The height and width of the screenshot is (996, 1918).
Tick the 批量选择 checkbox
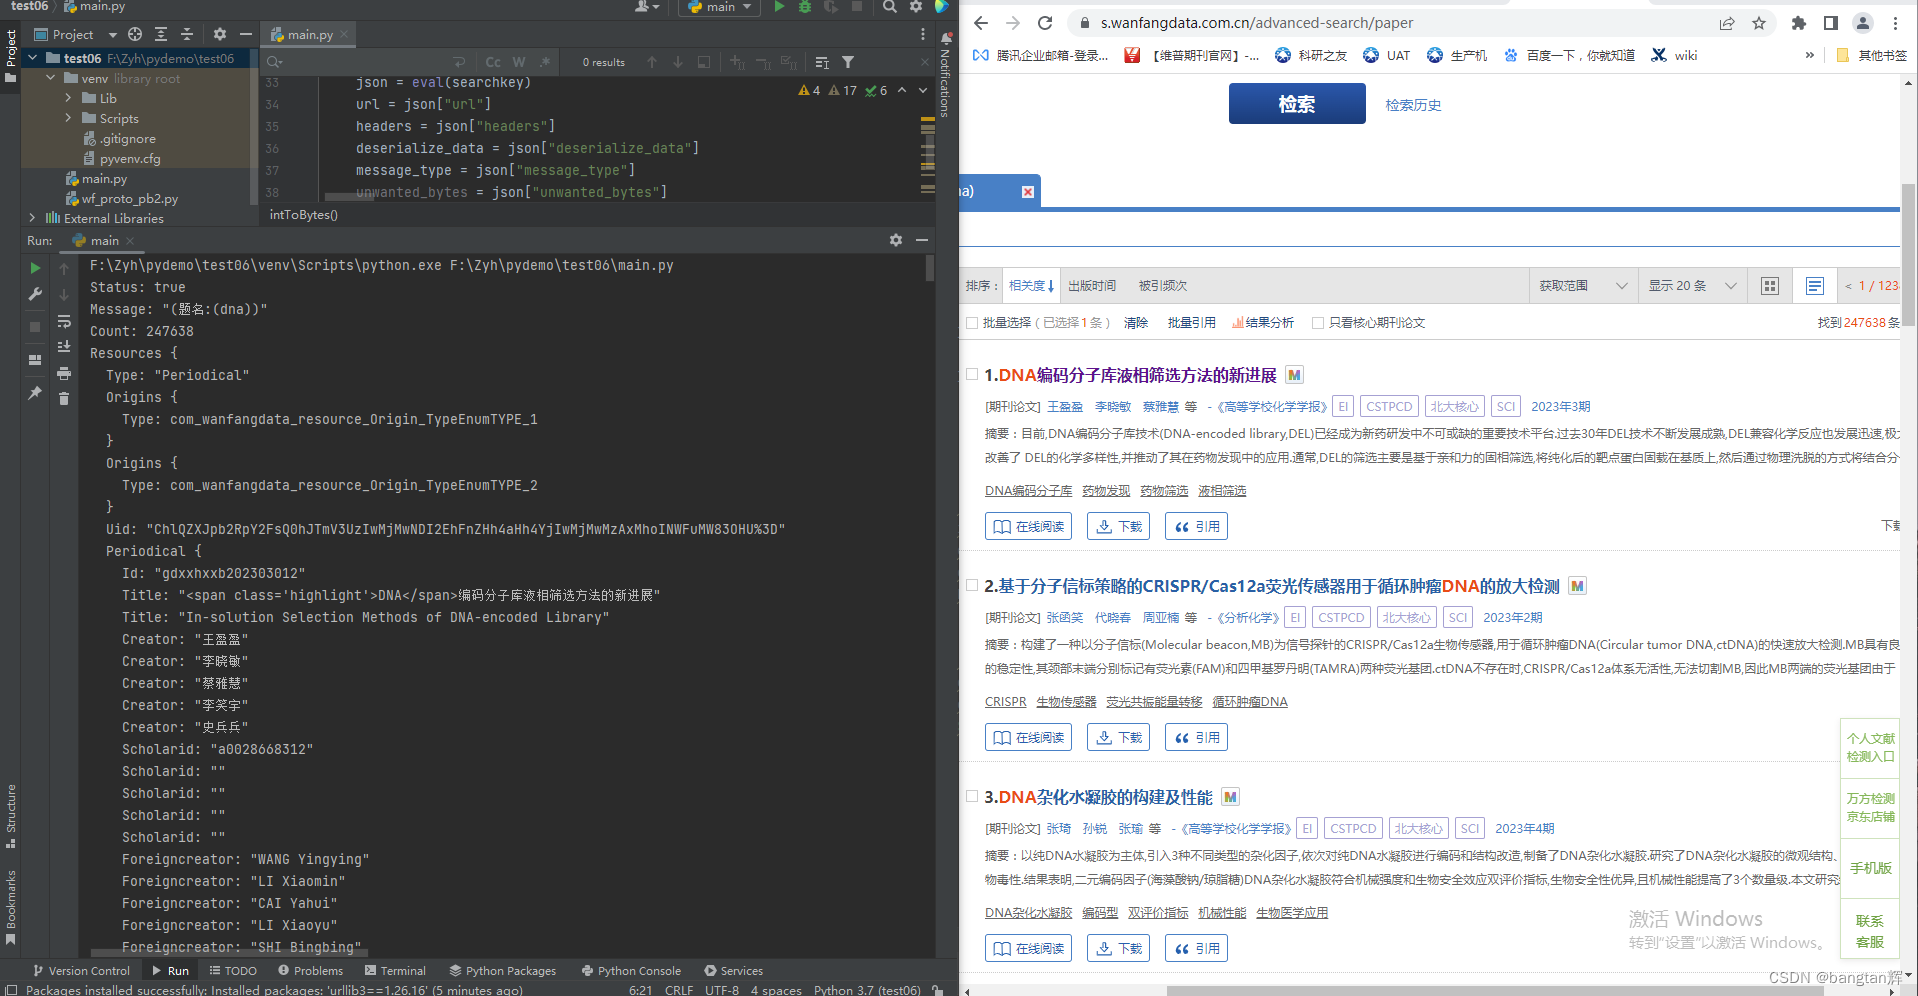point(972,323)
